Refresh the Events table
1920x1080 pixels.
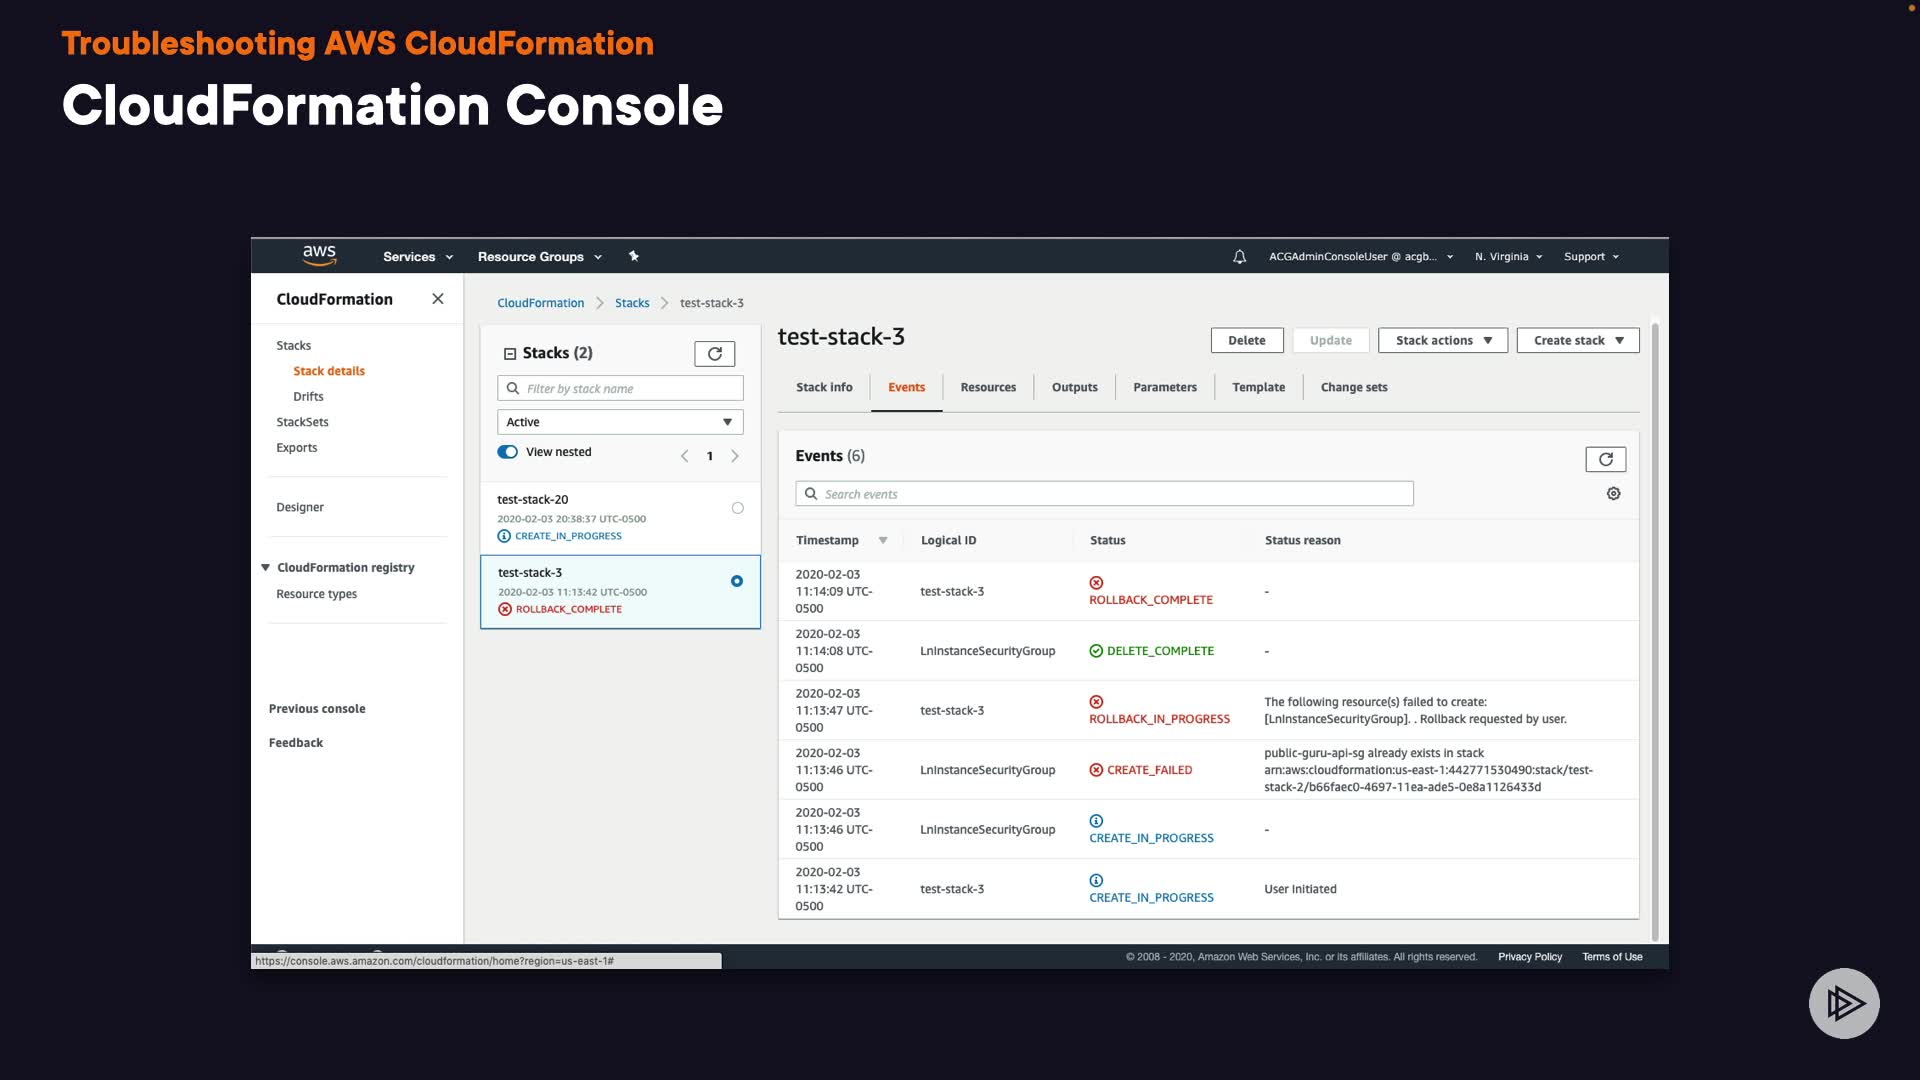(1605, 459)
